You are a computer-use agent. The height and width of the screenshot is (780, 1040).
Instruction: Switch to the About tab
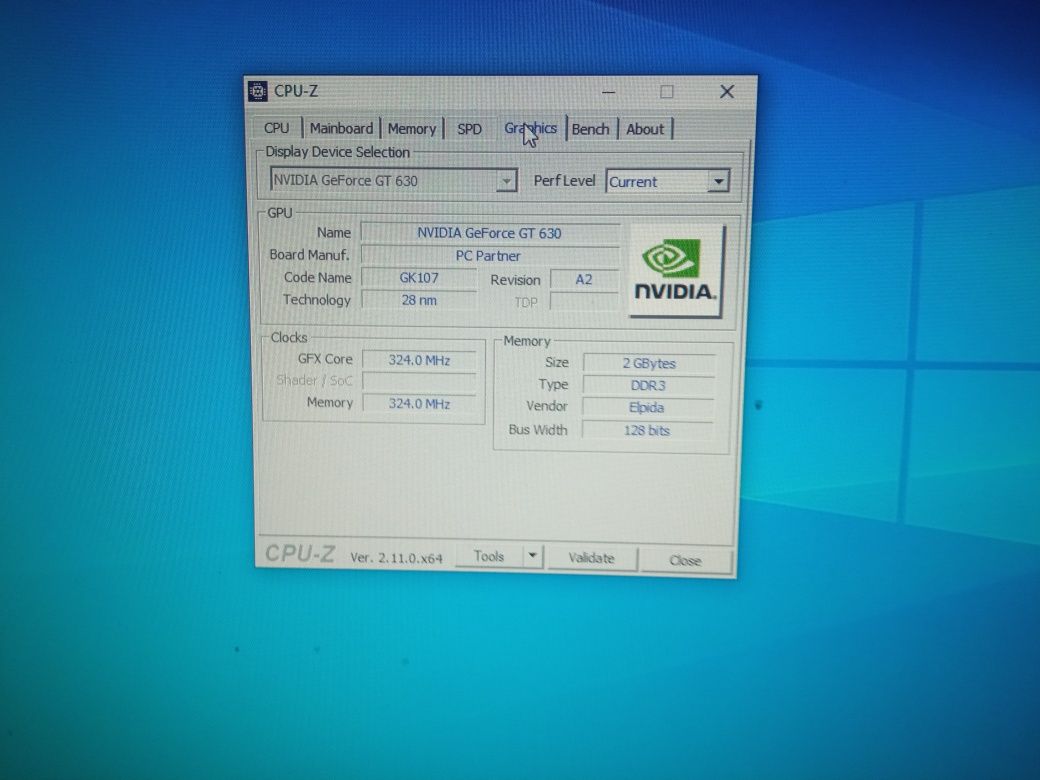pyautogui.click(x=645, y=129)
